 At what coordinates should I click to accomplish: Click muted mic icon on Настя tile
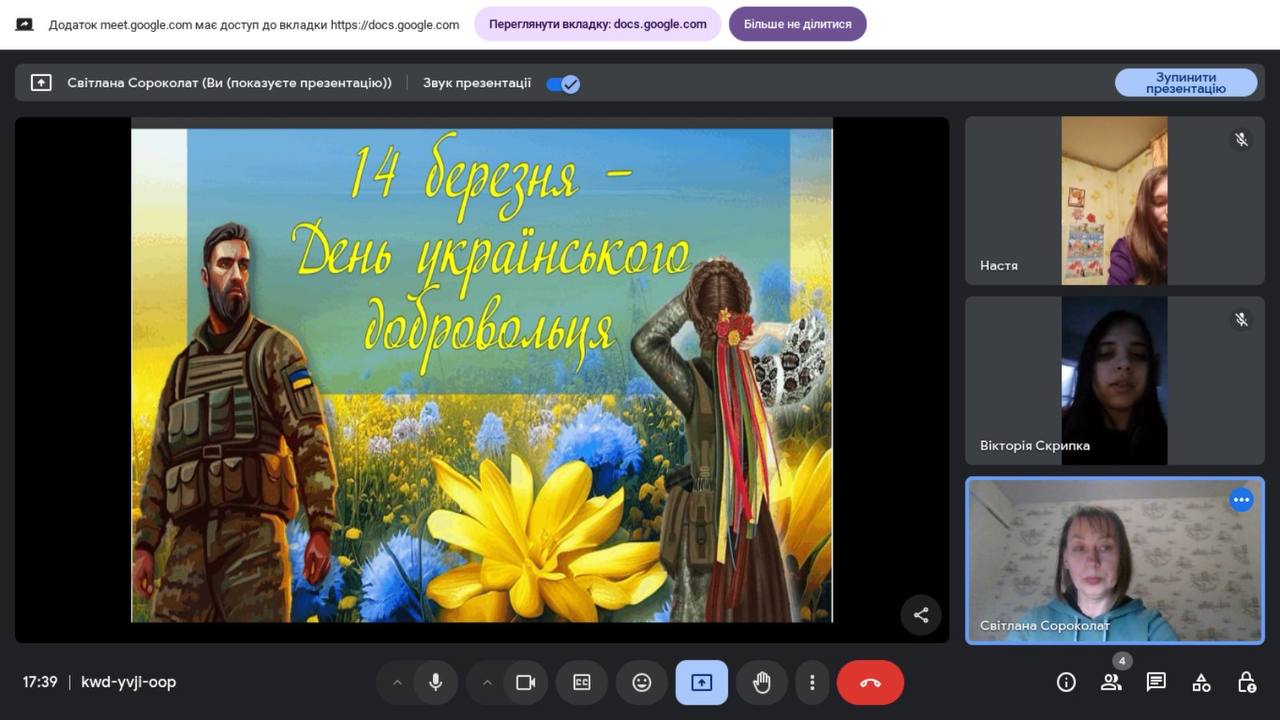(x=1241, y=140)
